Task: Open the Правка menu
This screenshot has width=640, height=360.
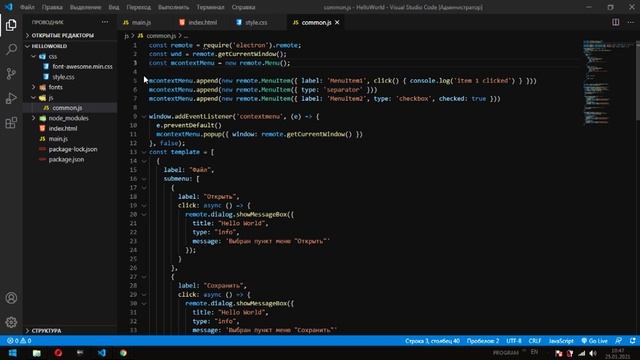Action: pos(52,7)
